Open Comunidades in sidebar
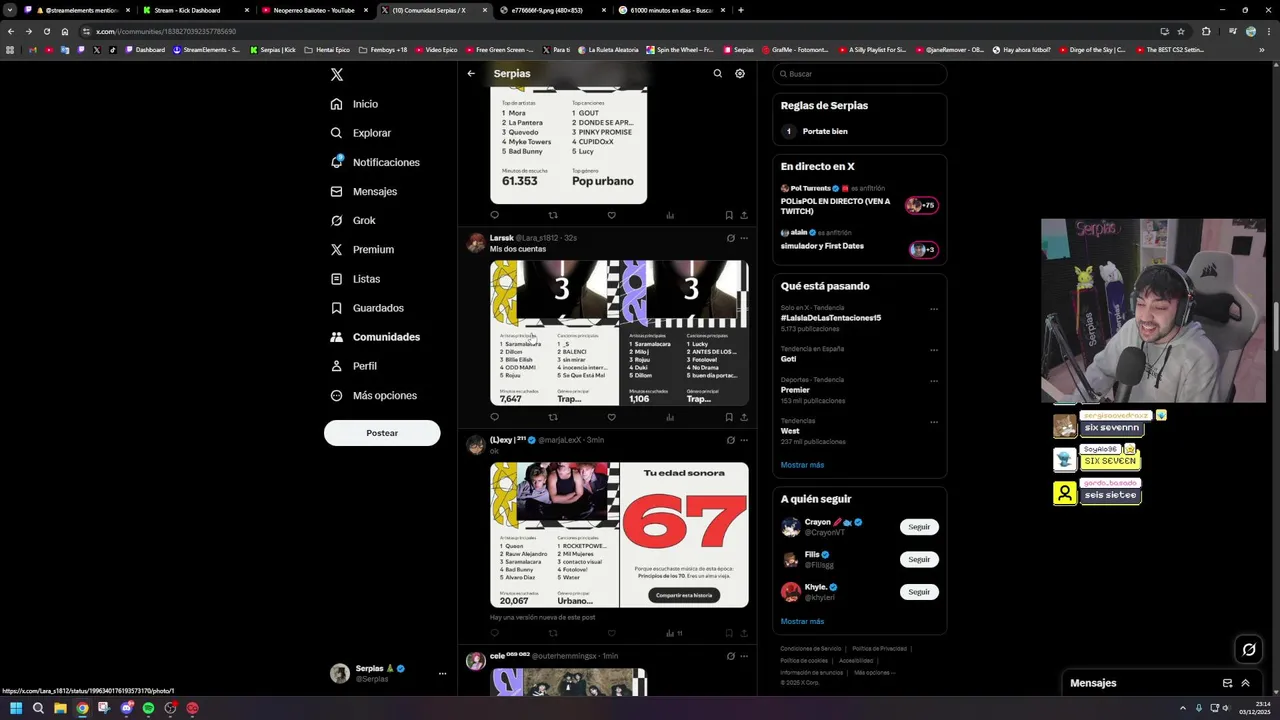1280x720 pixels. coord(375,337)
